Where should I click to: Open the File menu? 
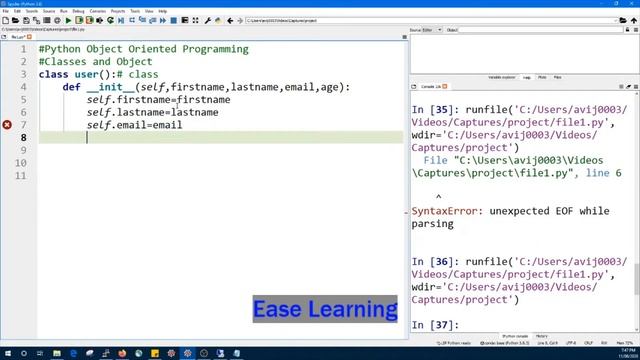point(5,11)
